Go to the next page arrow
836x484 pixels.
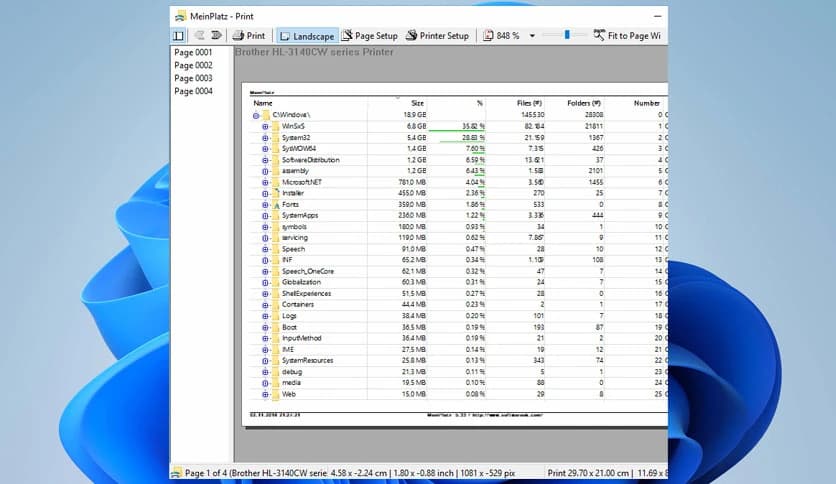215,36
